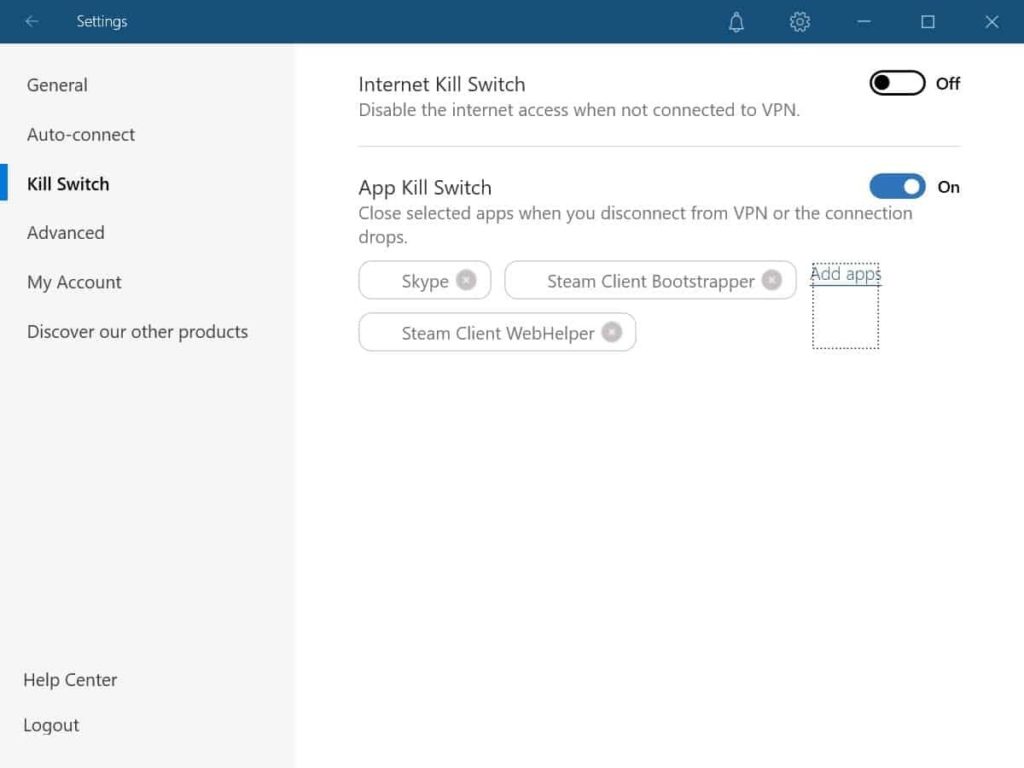Click the back arrow in title bar

[x=32, y=21]
